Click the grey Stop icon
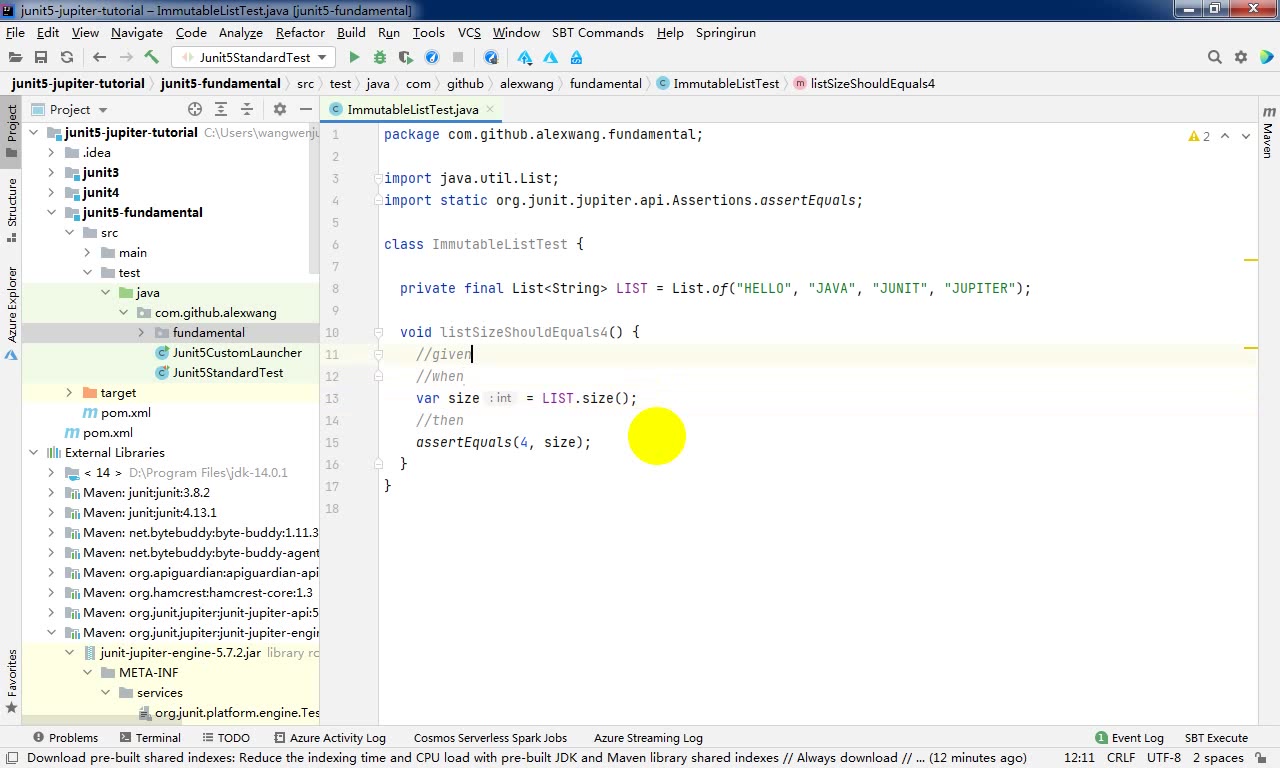The image size is (1280, 768). pos(458,57)
